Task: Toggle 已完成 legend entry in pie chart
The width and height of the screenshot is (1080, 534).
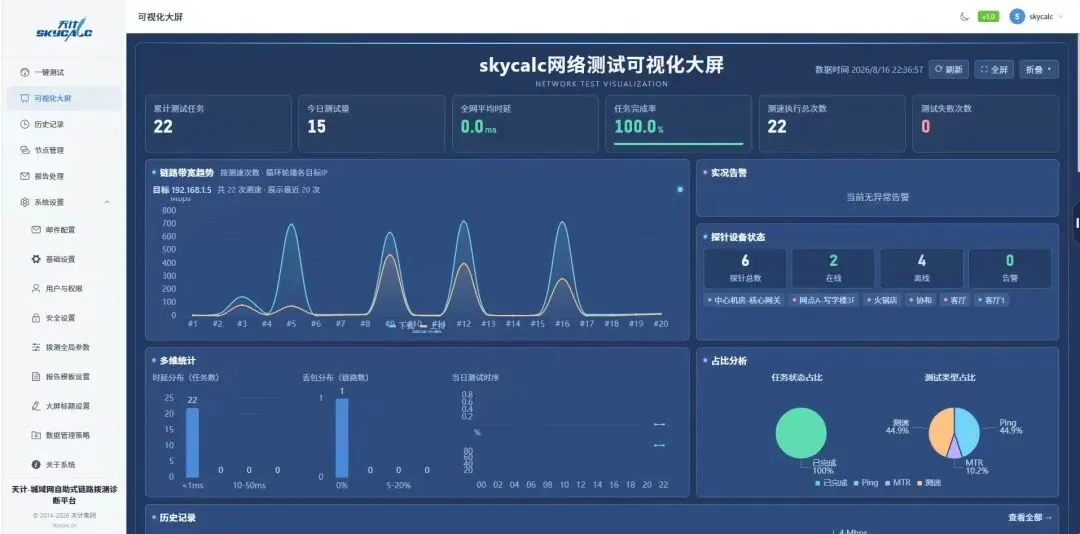Action: [829, 482]
